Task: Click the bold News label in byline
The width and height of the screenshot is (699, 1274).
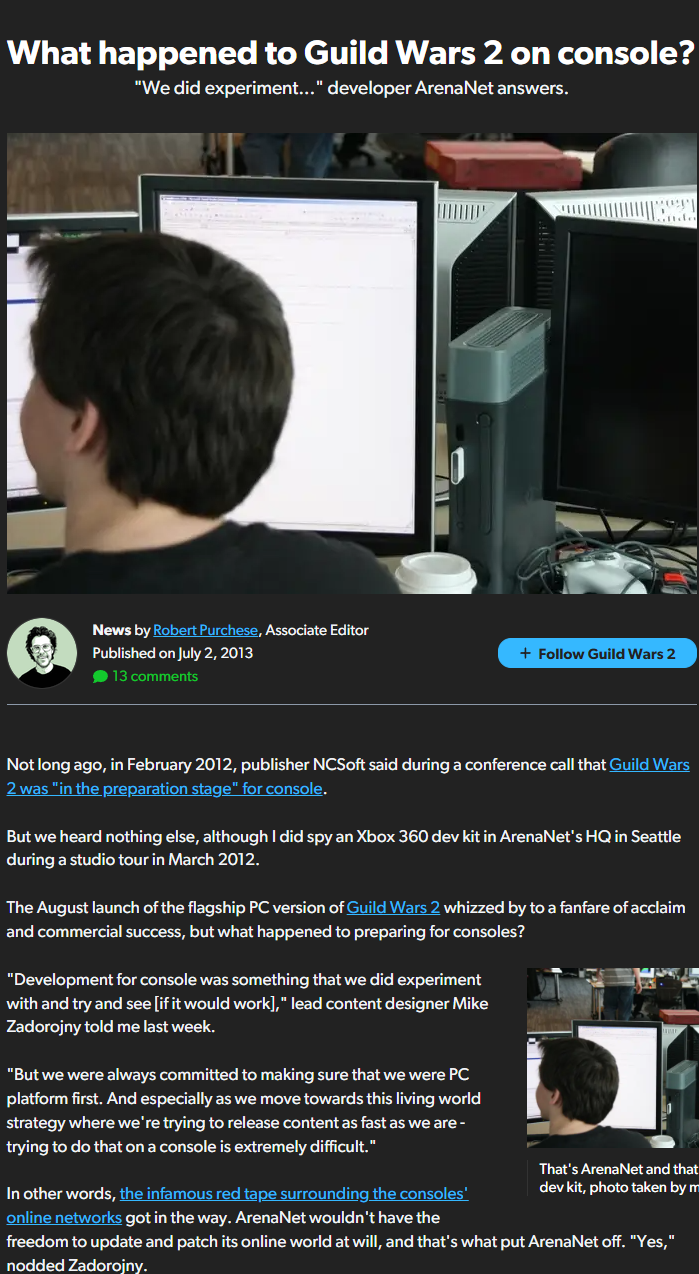Action: (112, 630)
